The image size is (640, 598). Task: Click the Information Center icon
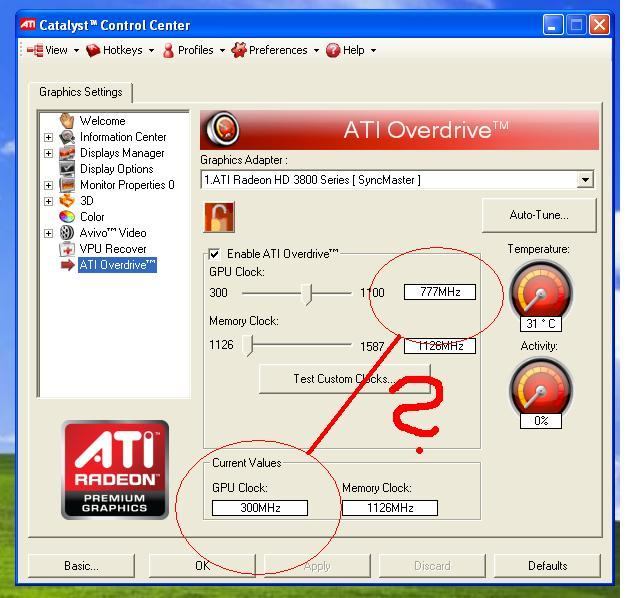[67, 137]
